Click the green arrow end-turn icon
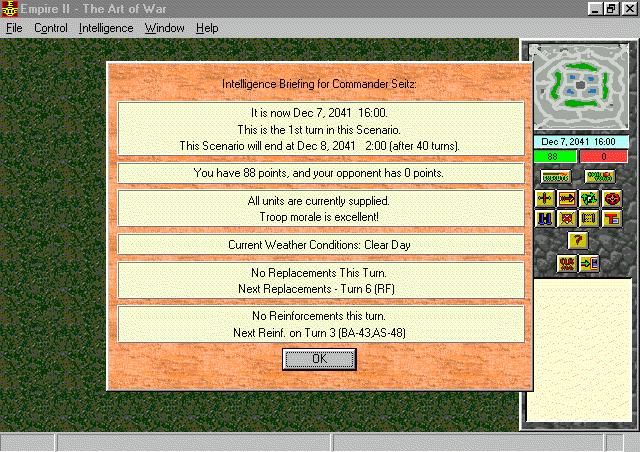The height and width of the screenshot is (452, 640). pos(589,263)
